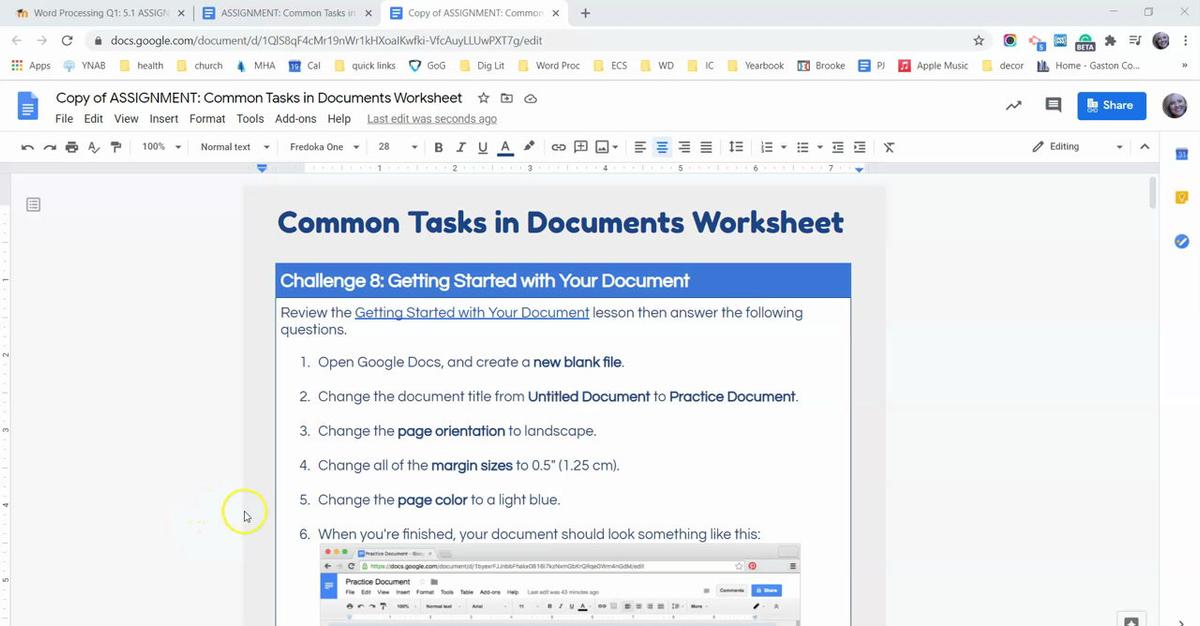Screen dimensions: 1200x626
Task: Open Chrome extensions puzzle icon
Action: (1110, 41)
